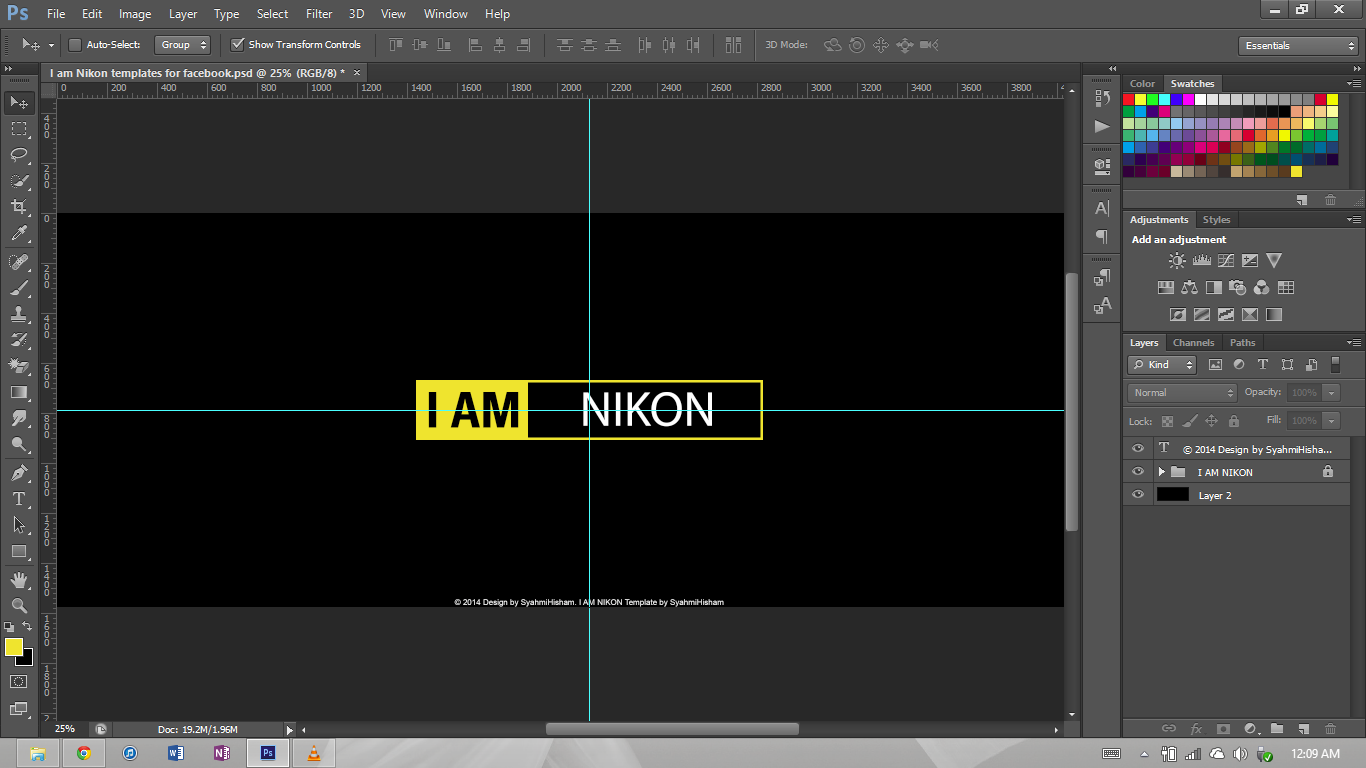This screenshot has width=1366, height=768.
Task: Select the Hand tool
Action: click(19, 579)
